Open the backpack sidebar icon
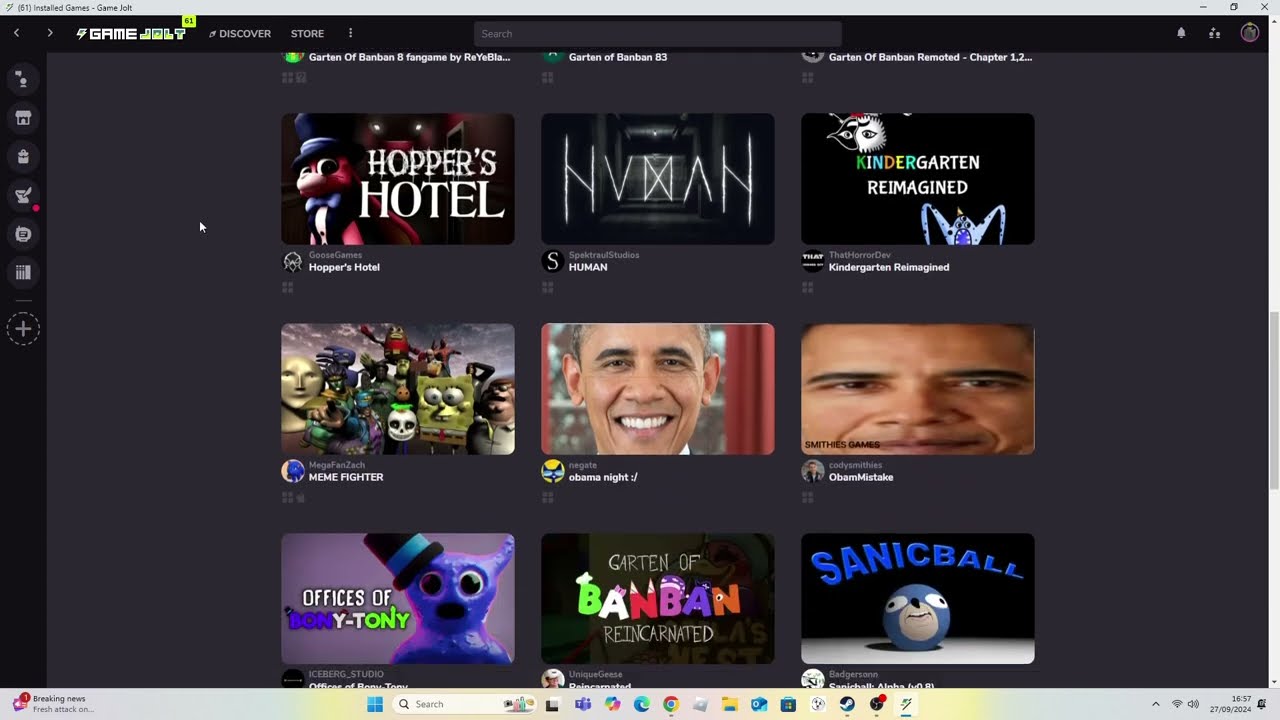This screenshot has height=720, width=1280. point(23,157)
